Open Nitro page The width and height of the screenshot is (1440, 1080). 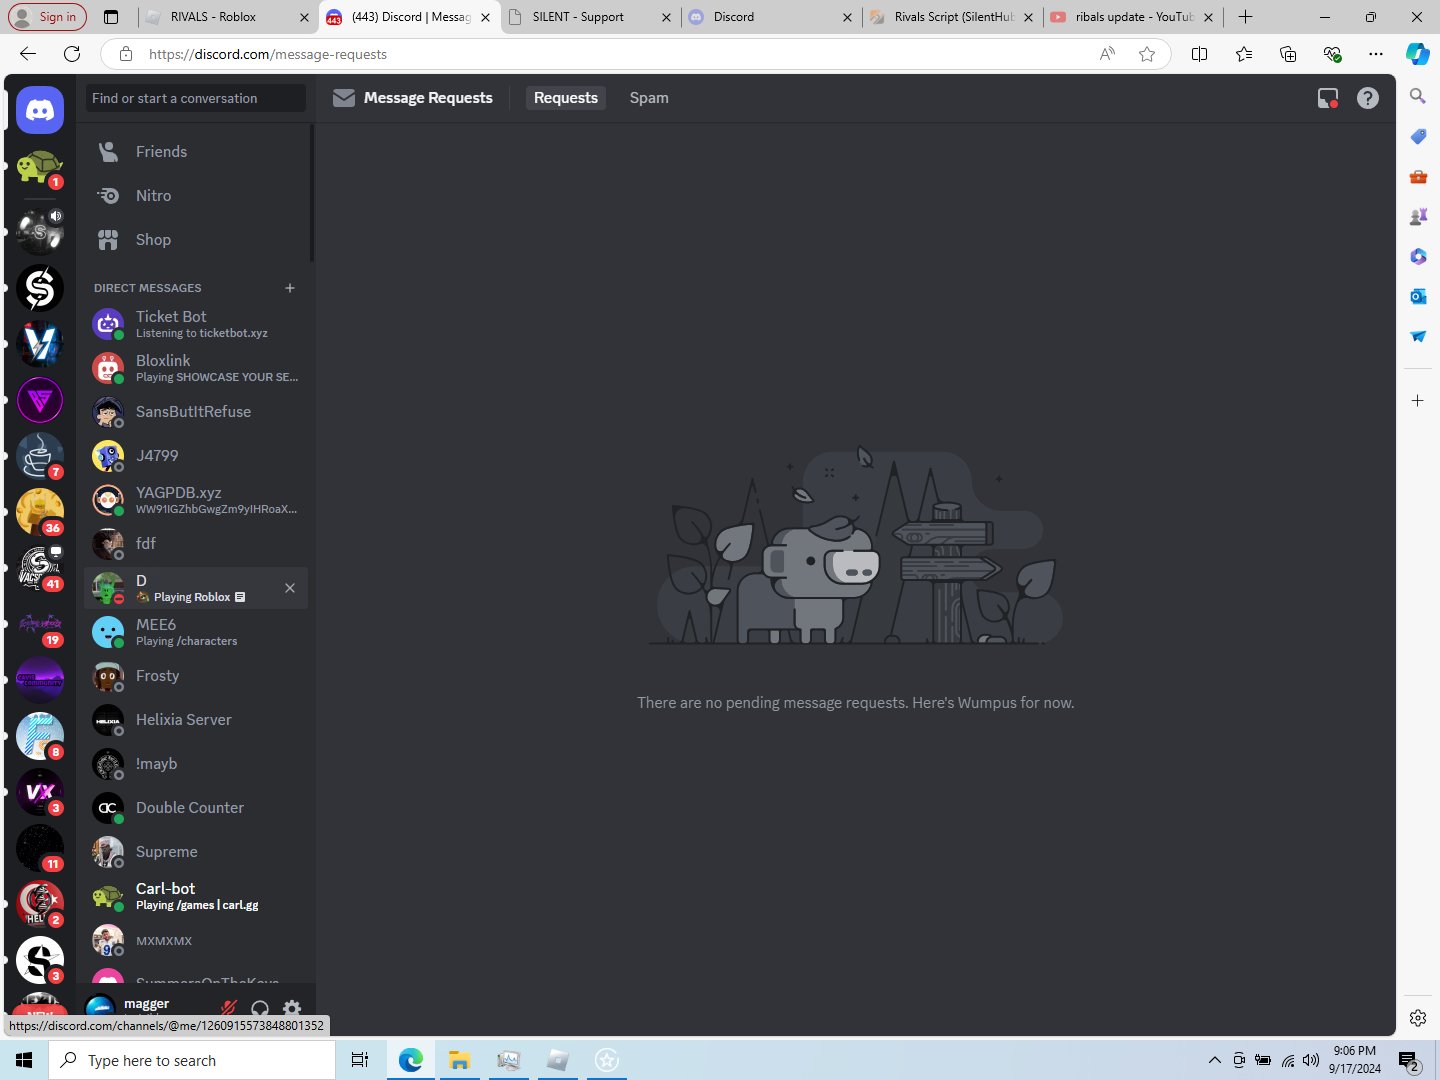point(196,196)
